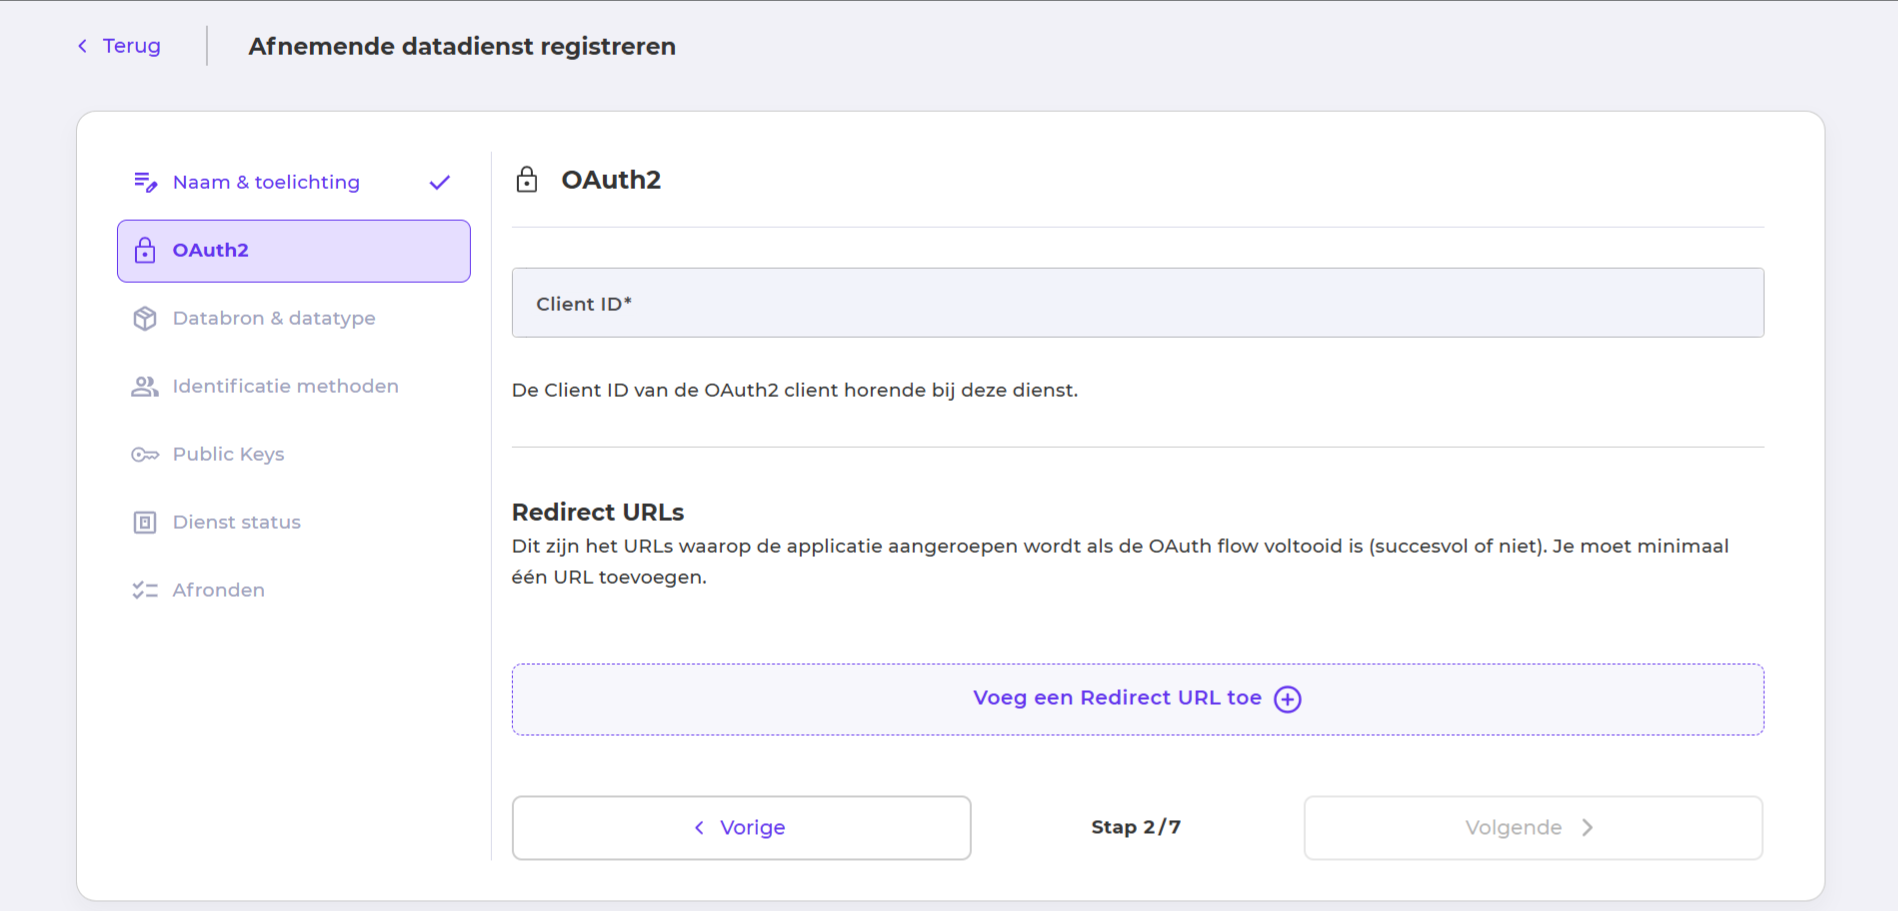
Task: Click the lock icon in the OAuth2 page header
Action: [528, 180]
